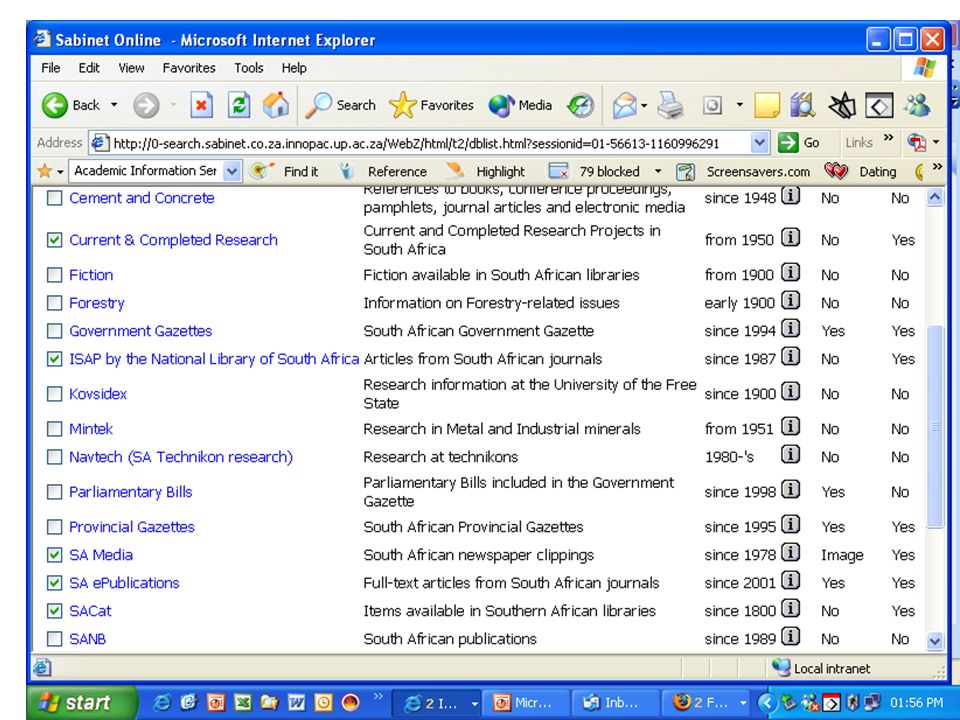960x720 pixels.
Task: Open the Academic Information Service dropdown
Action: (x=231, y=171)
